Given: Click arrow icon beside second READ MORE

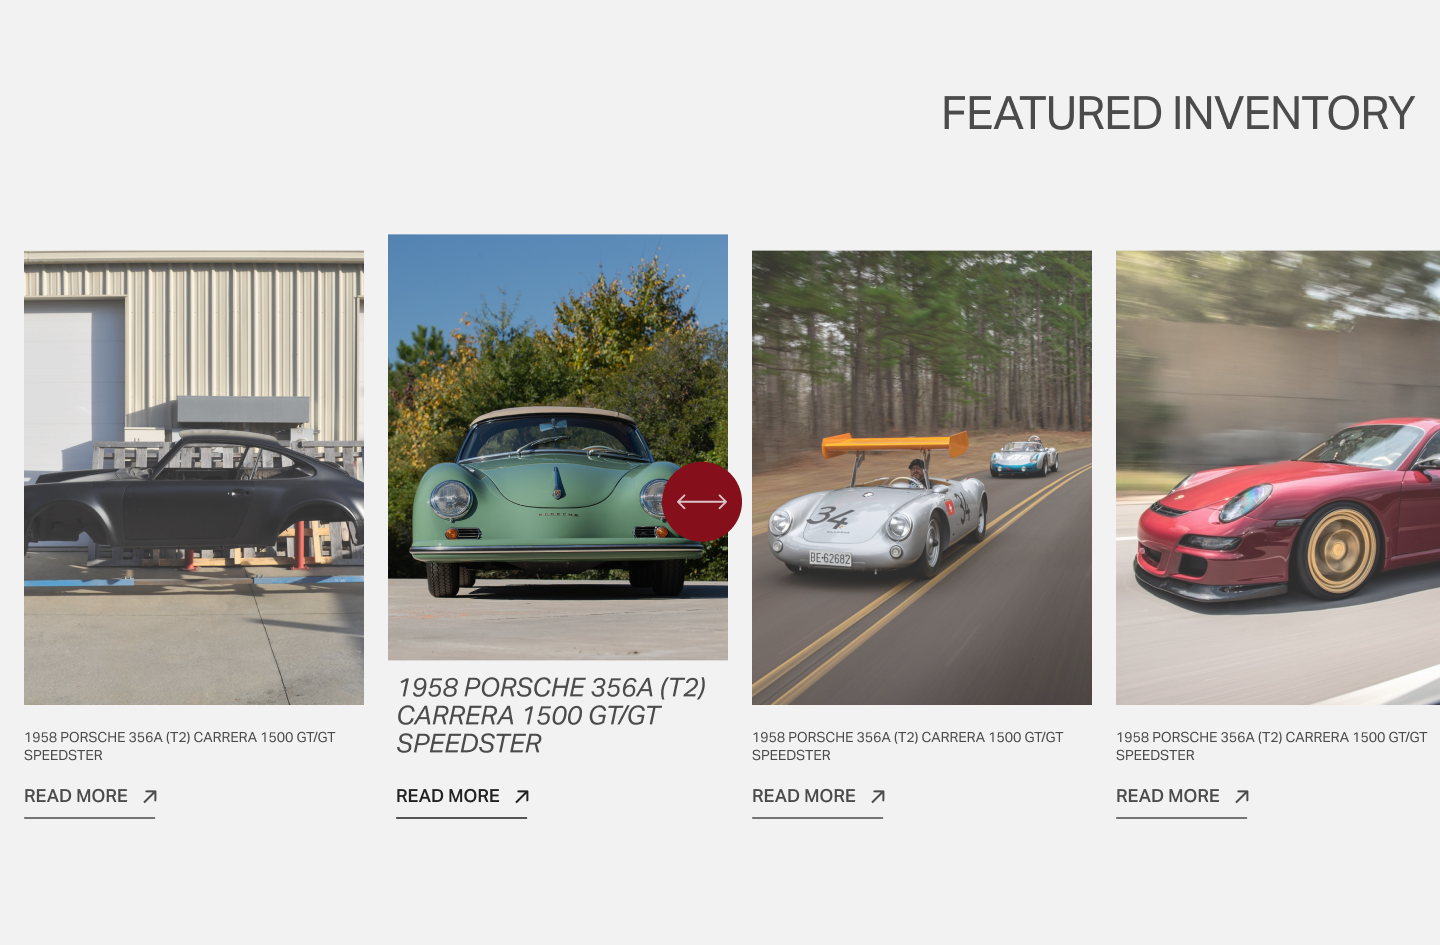Looking at the screenshot, I should pos(522,797).
